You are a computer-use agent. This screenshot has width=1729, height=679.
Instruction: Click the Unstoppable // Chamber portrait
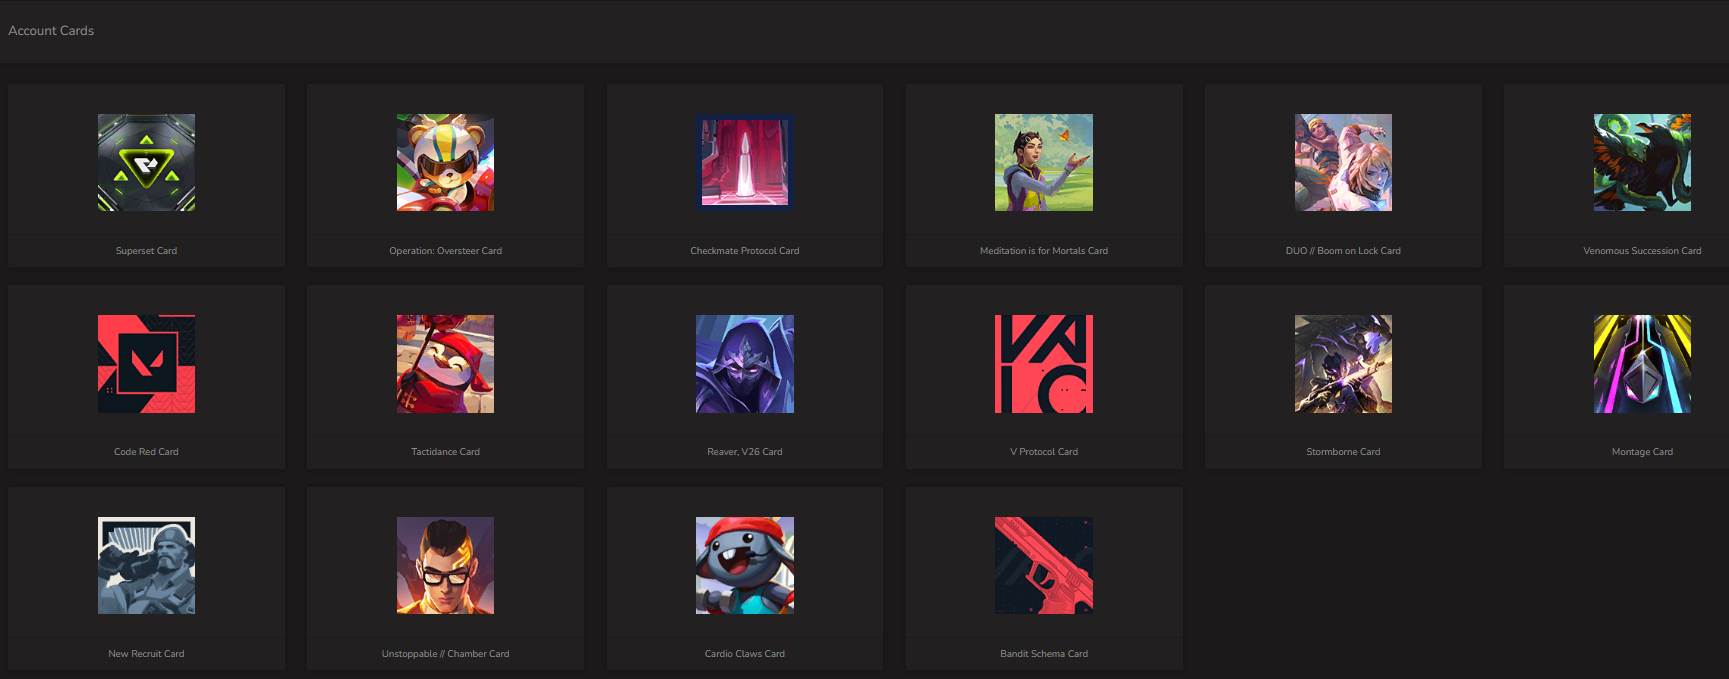pos(445,565)
